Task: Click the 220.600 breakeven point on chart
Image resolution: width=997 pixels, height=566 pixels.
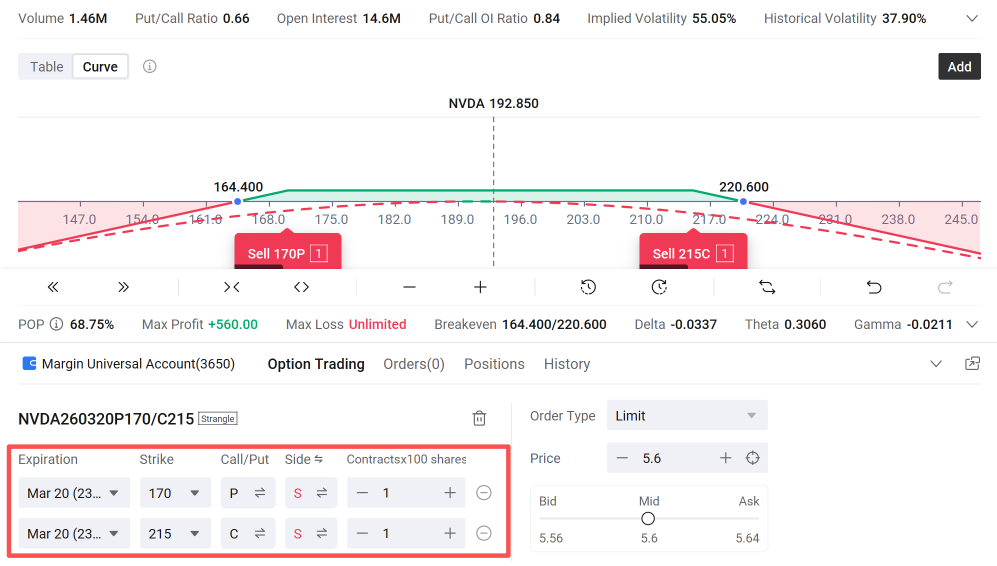Action: tap(743, 202)
